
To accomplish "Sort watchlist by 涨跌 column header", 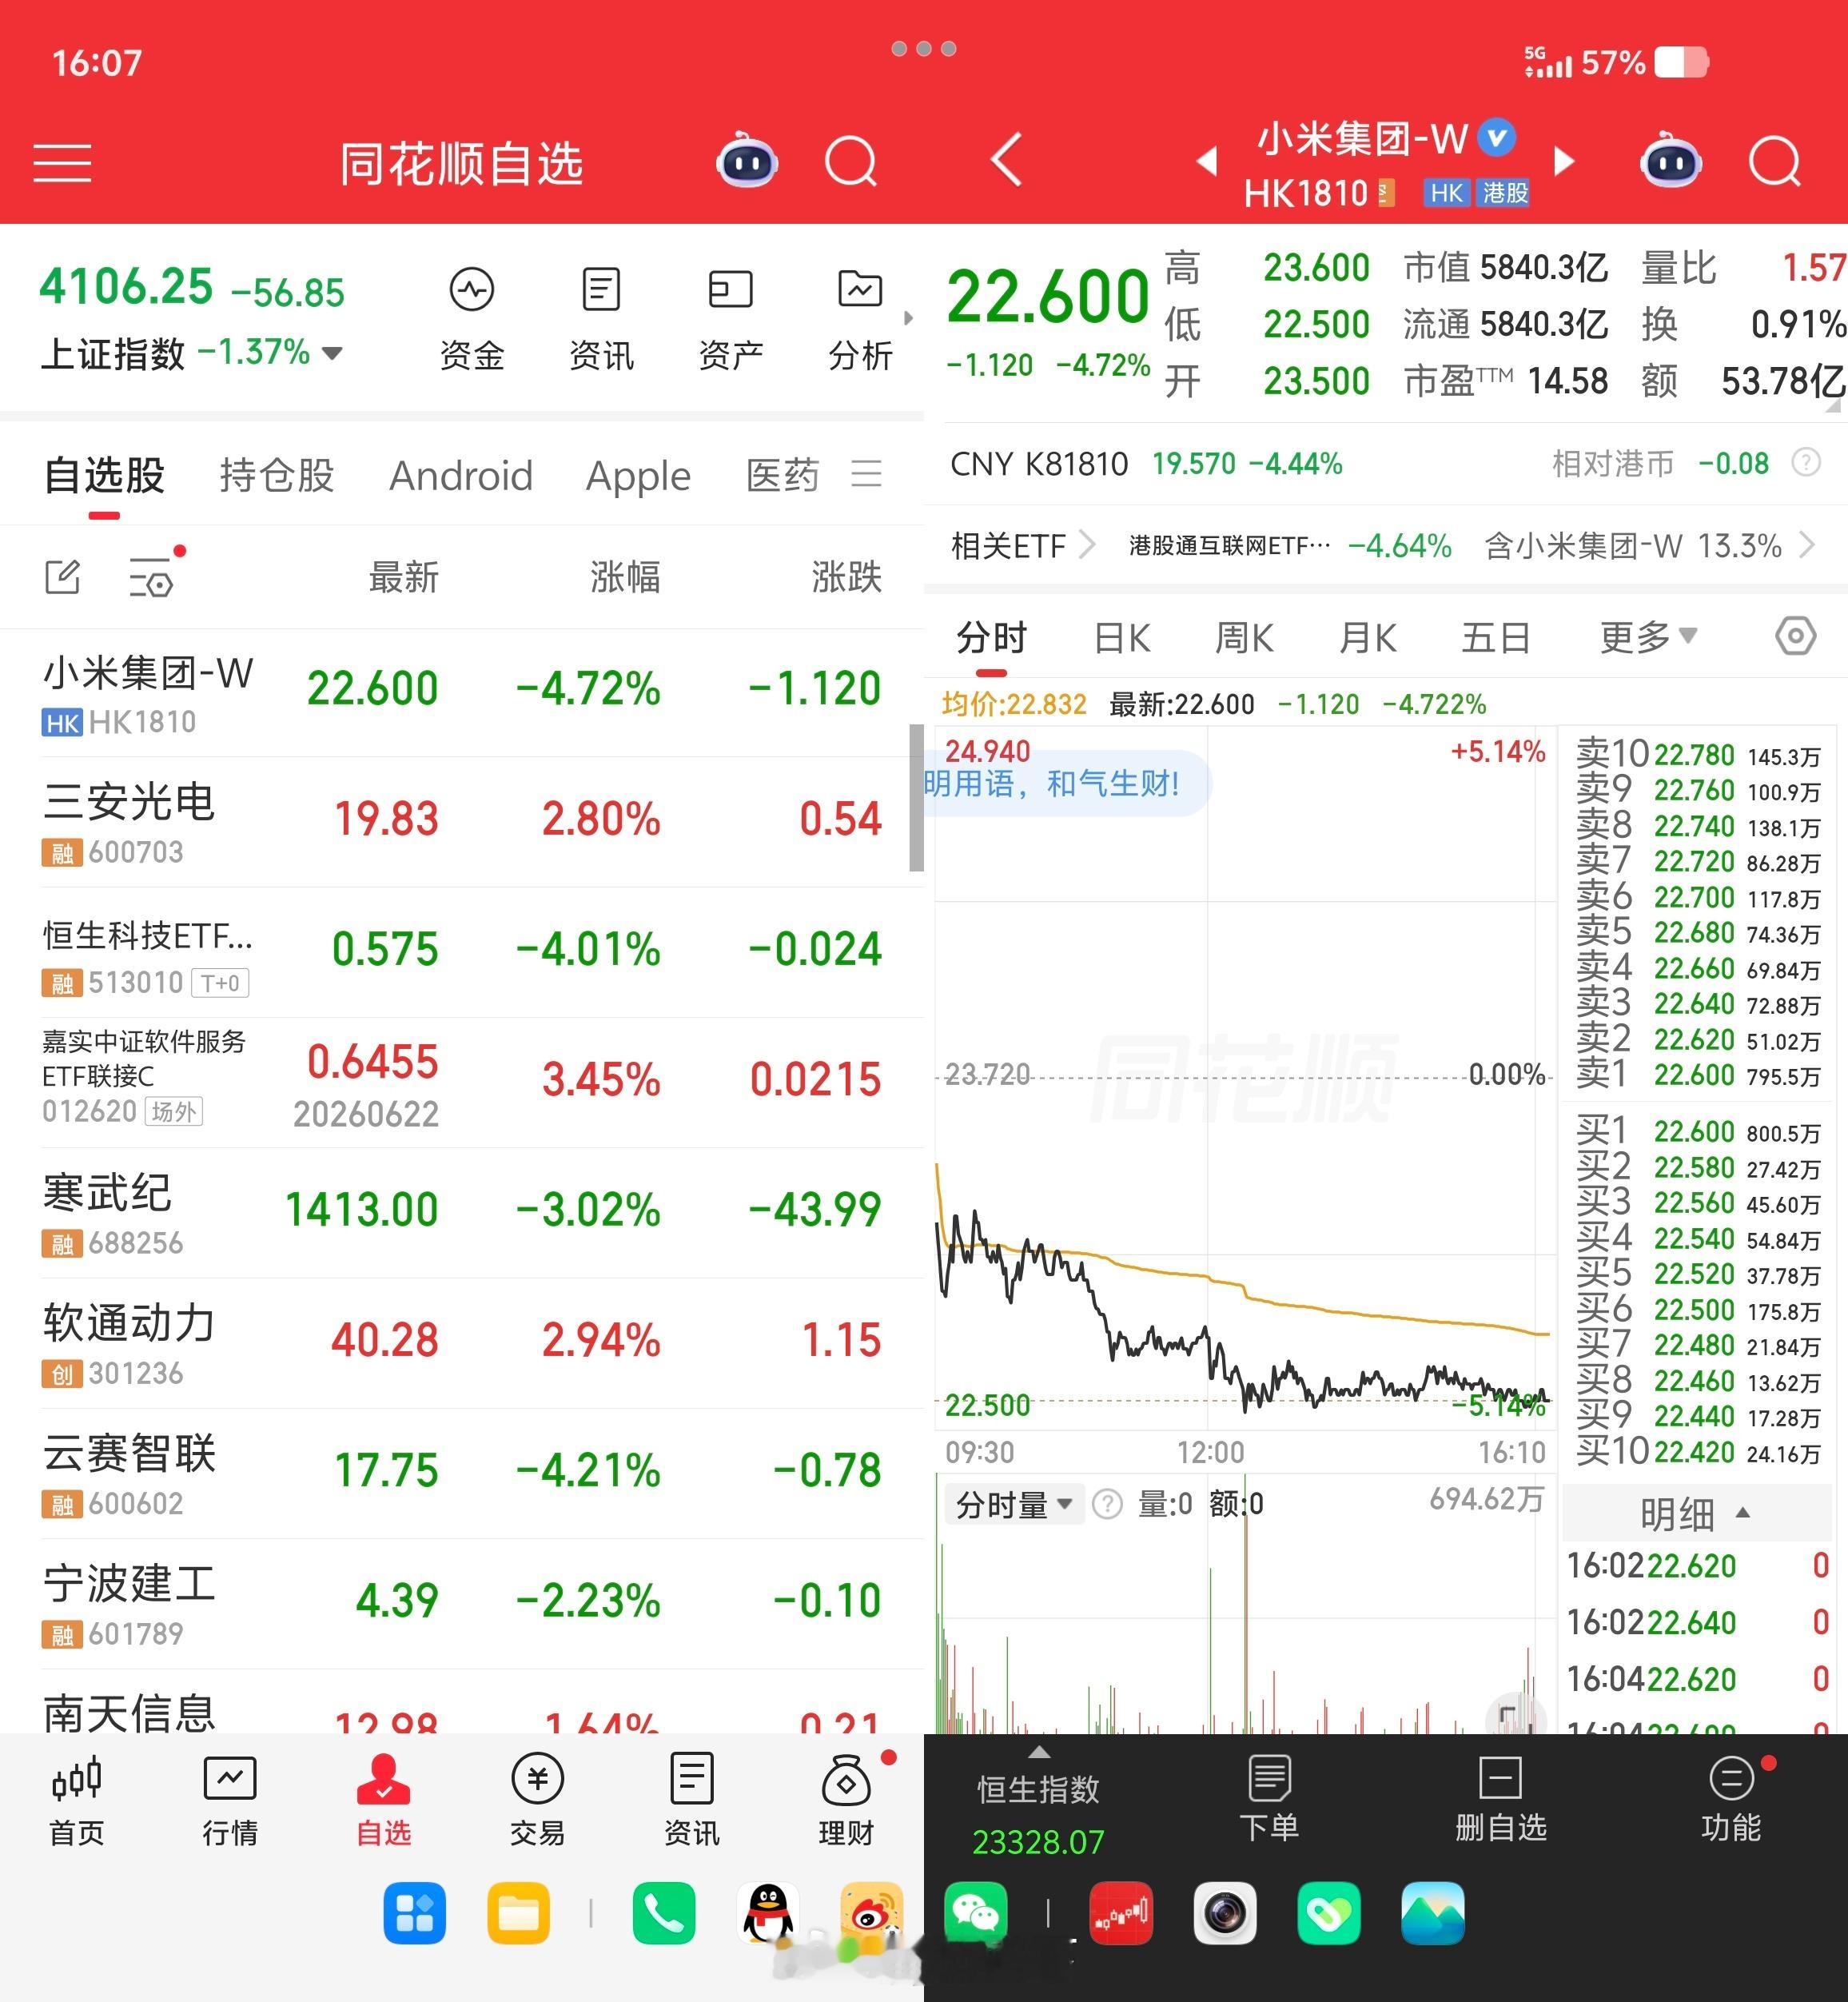I will pos(846,577).
